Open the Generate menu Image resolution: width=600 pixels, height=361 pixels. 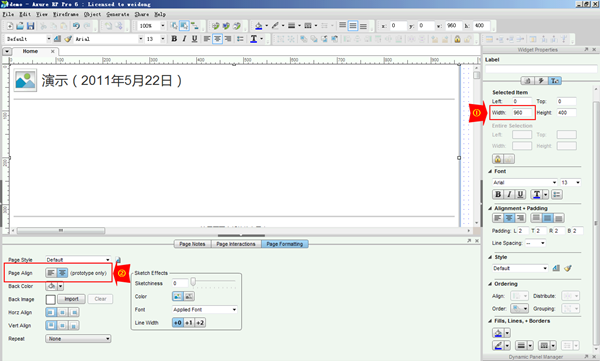tap(118, 14)
